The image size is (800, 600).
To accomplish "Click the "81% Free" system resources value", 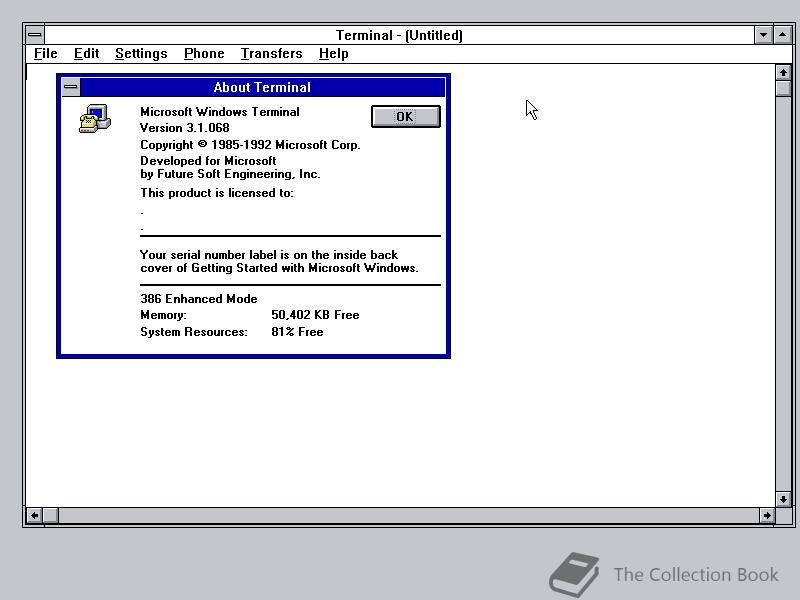I will point(297,332).
